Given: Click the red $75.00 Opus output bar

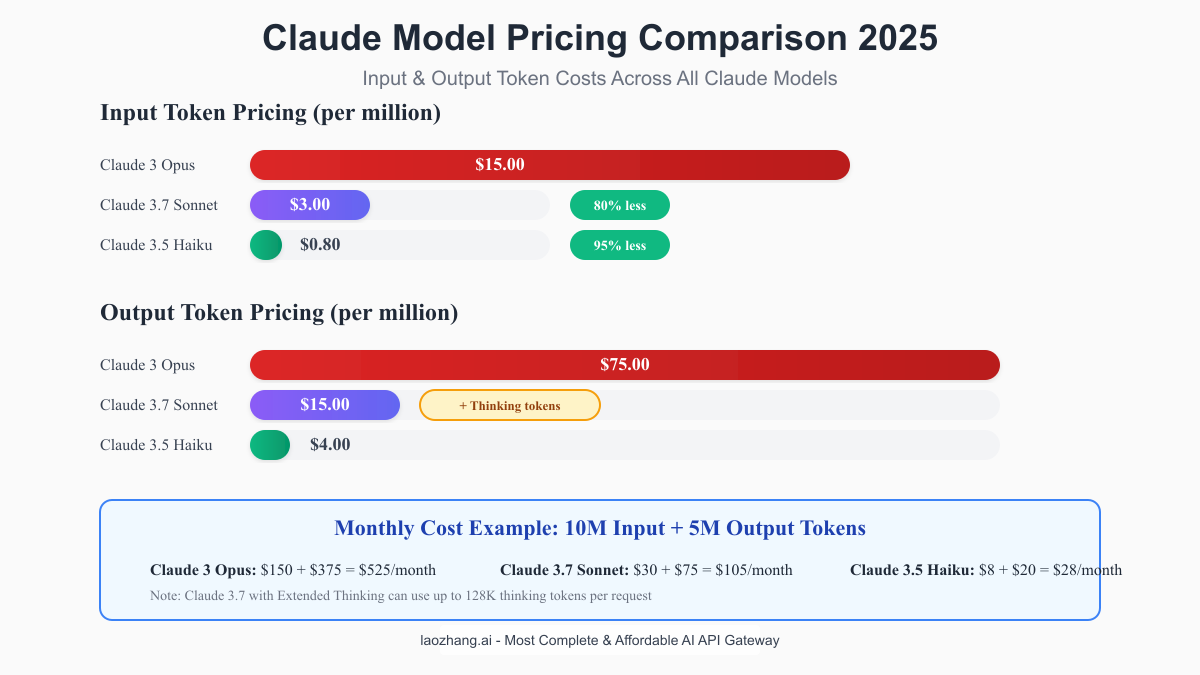Looking at the screenshot, I should [x=624, y=365].
